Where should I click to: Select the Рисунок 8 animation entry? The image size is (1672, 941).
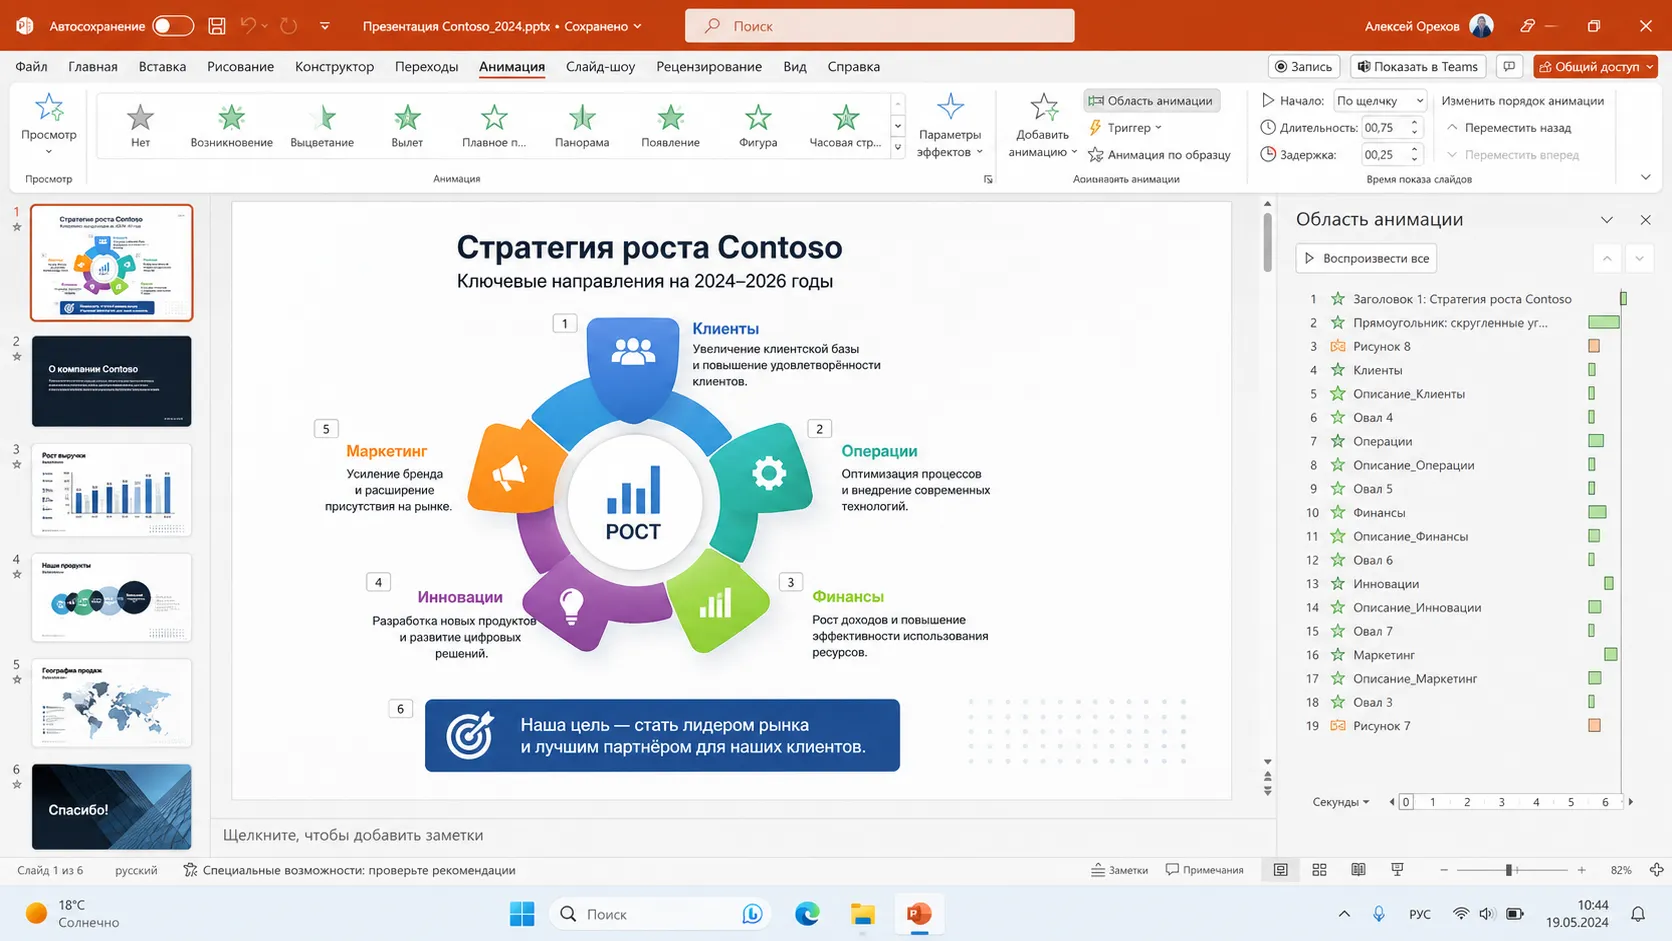pos(1461,346)
